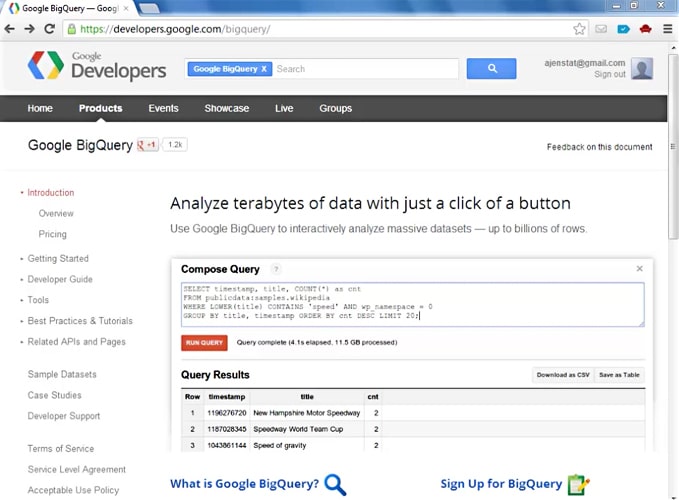Remove the Google BigQuery search filter chip
The image size is (679, 500).
(x=264, y=69)
